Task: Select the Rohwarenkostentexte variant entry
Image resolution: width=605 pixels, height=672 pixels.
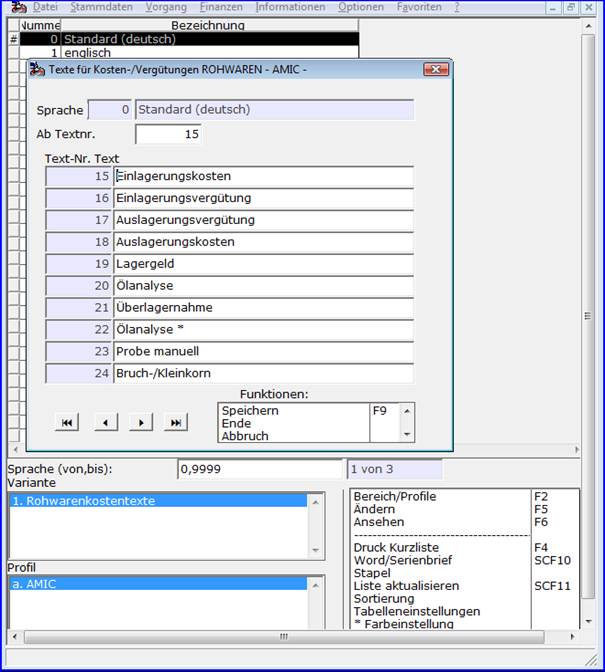Action: (158, 501)
